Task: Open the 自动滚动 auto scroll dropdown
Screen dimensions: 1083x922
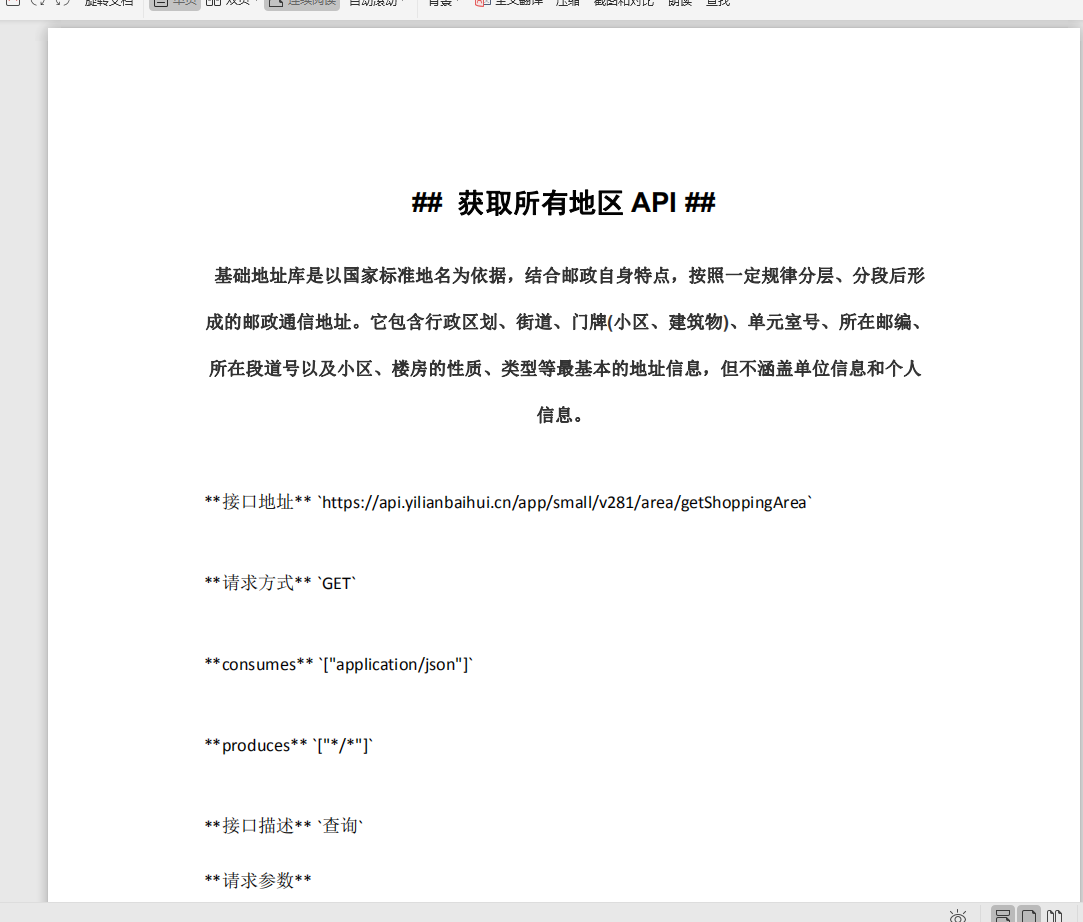Action: coord(376,3)
